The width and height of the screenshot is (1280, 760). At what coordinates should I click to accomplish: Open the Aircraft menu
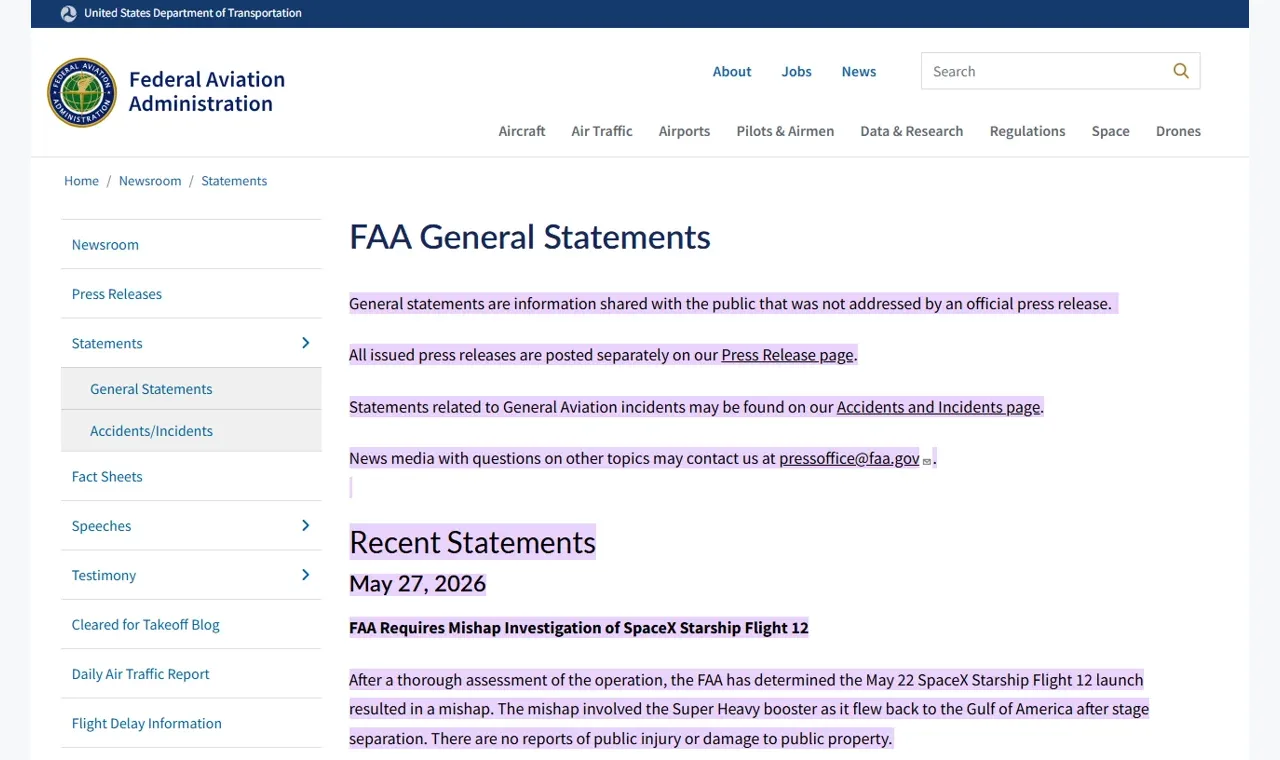[x=522, y=131]
